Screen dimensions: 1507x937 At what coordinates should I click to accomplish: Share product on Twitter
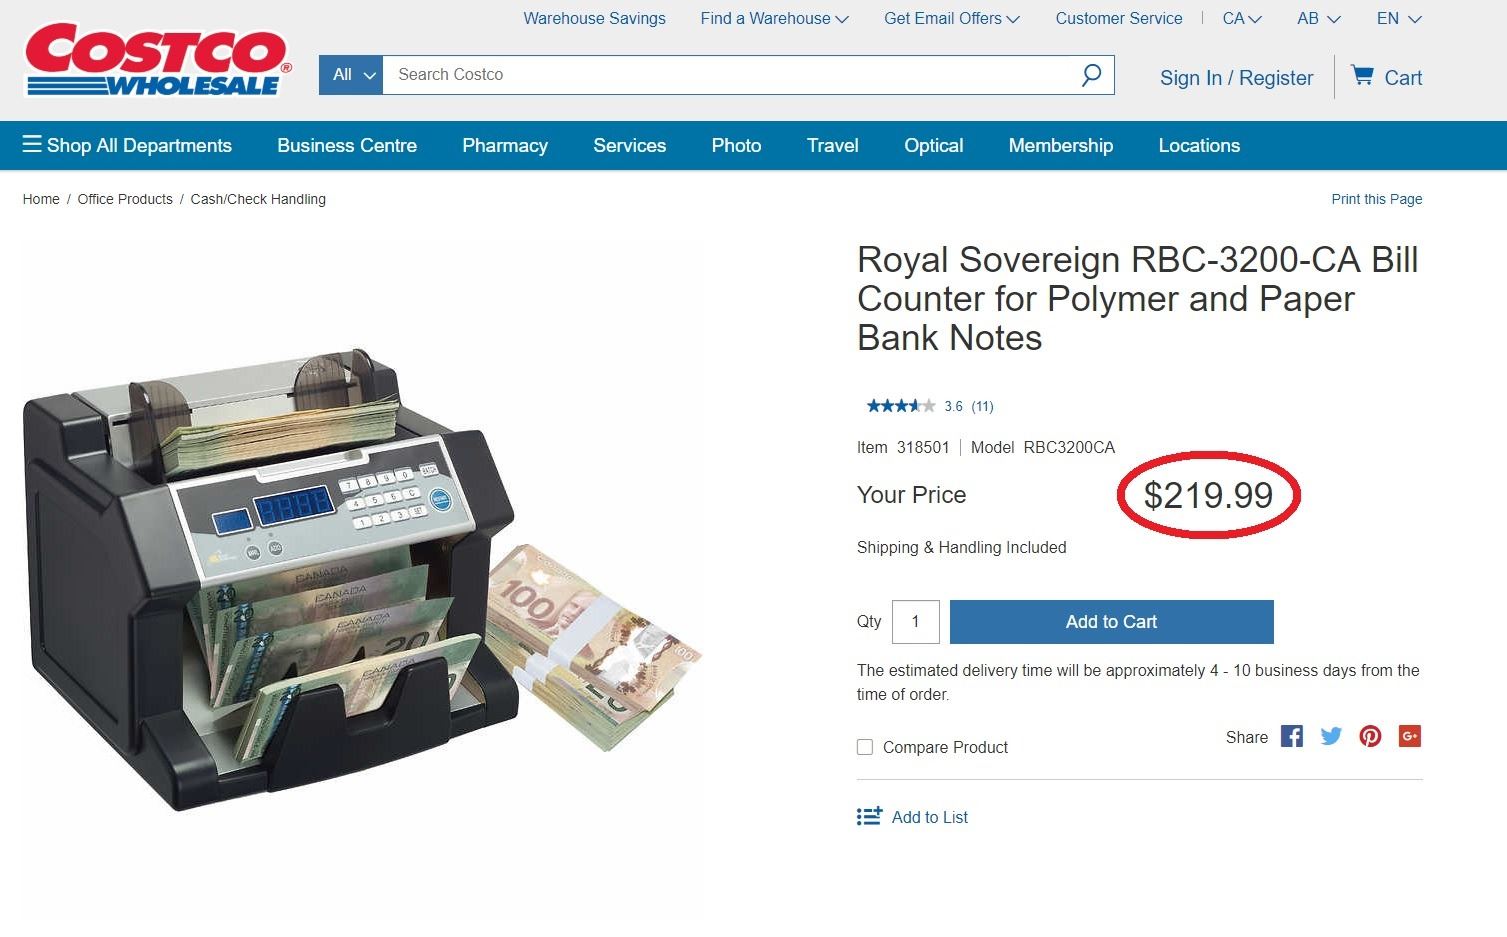pyautogui.click(x=1331, y=737)
